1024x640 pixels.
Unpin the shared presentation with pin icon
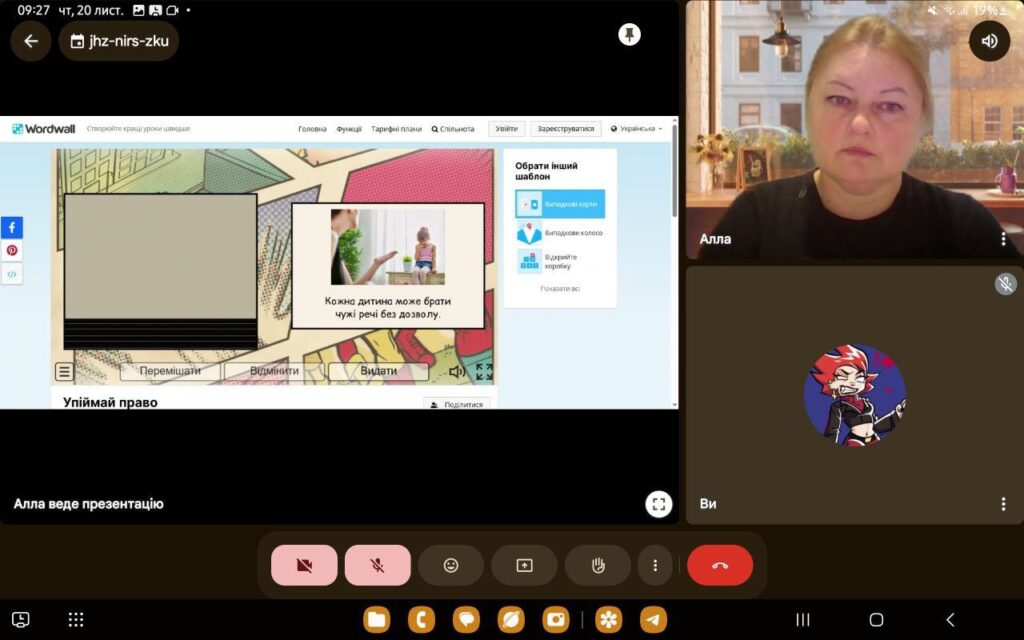point(629,35)
